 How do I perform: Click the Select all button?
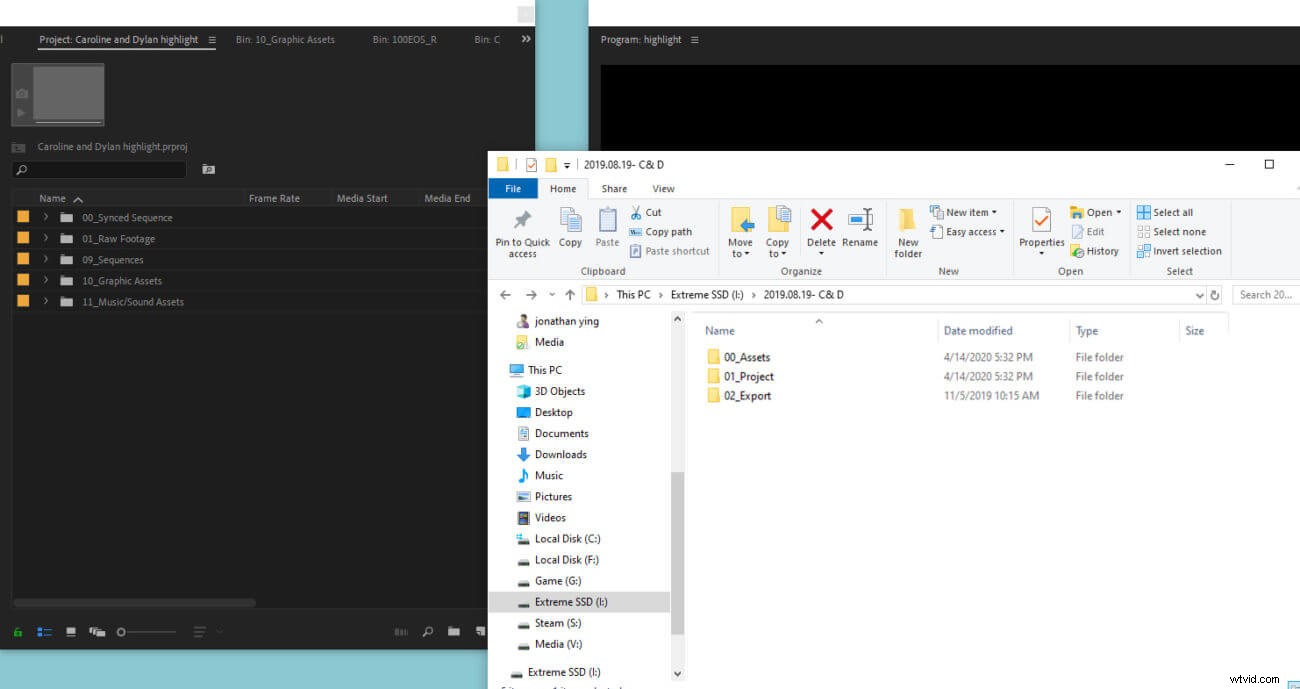pos(1165,212)
